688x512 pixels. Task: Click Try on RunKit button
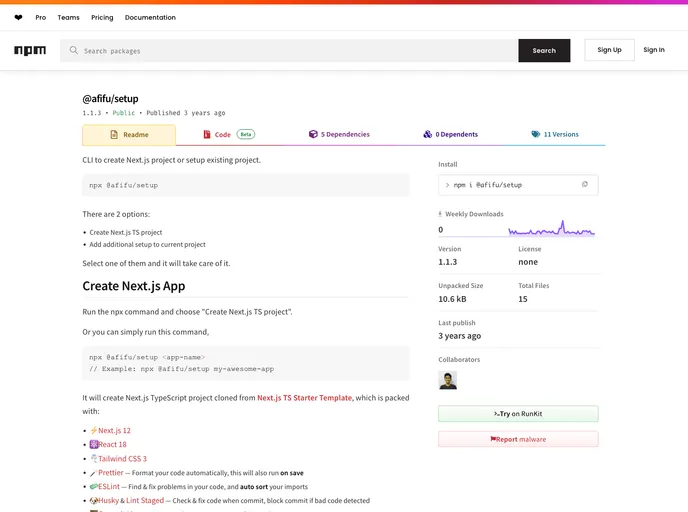pyautogui.click(x=518, y=414)
